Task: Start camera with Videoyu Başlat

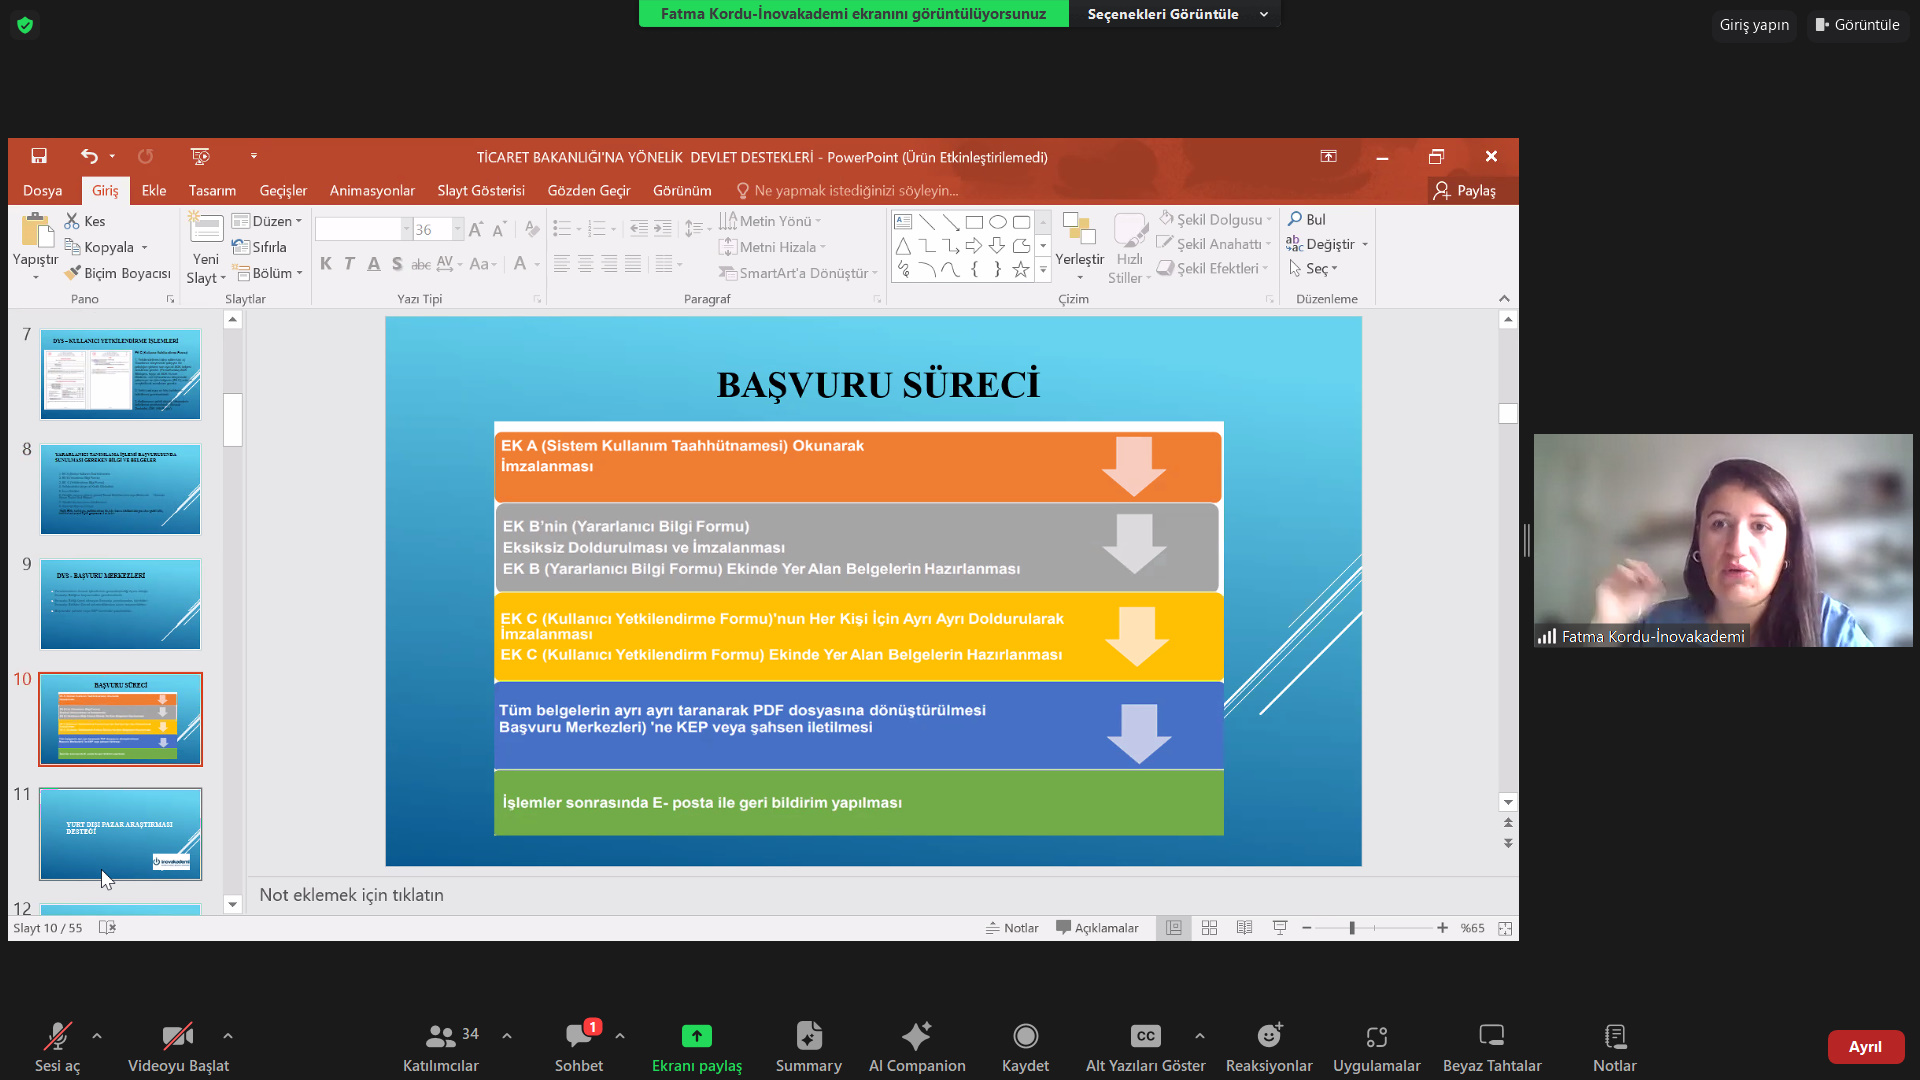Action: click(178, 1036)
